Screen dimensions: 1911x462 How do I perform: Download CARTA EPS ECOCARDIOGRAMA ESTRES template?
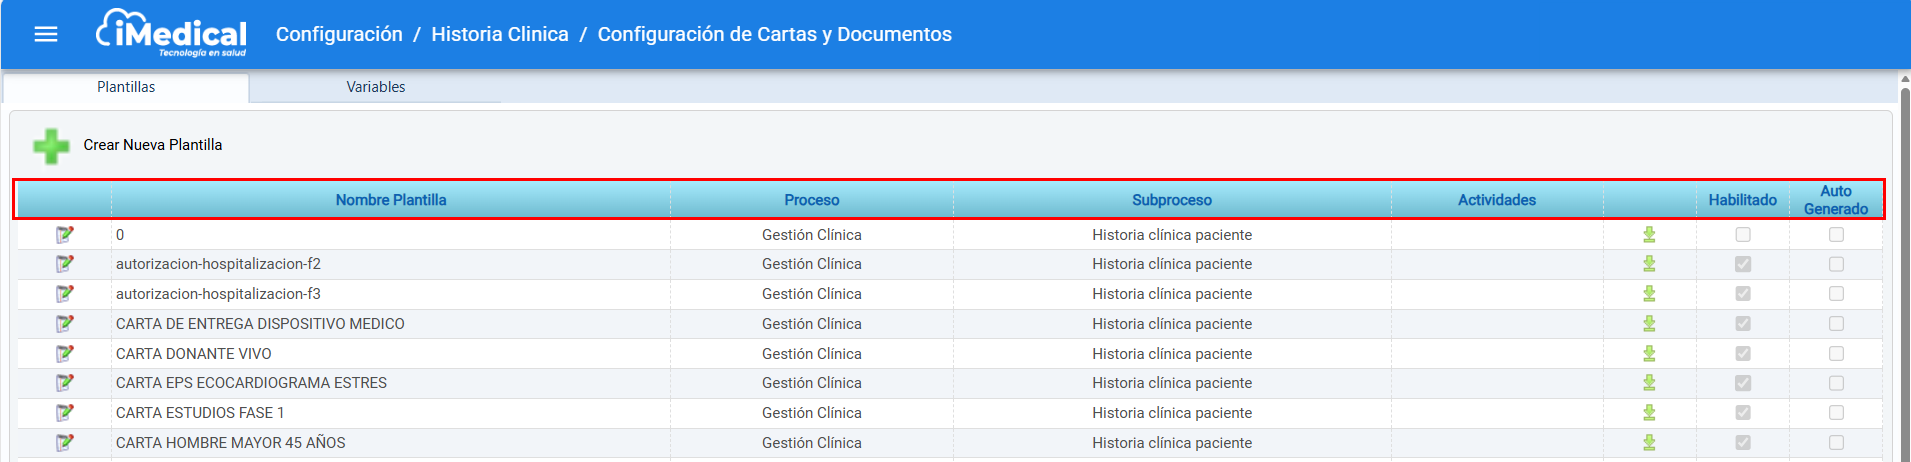(1649, 383)
